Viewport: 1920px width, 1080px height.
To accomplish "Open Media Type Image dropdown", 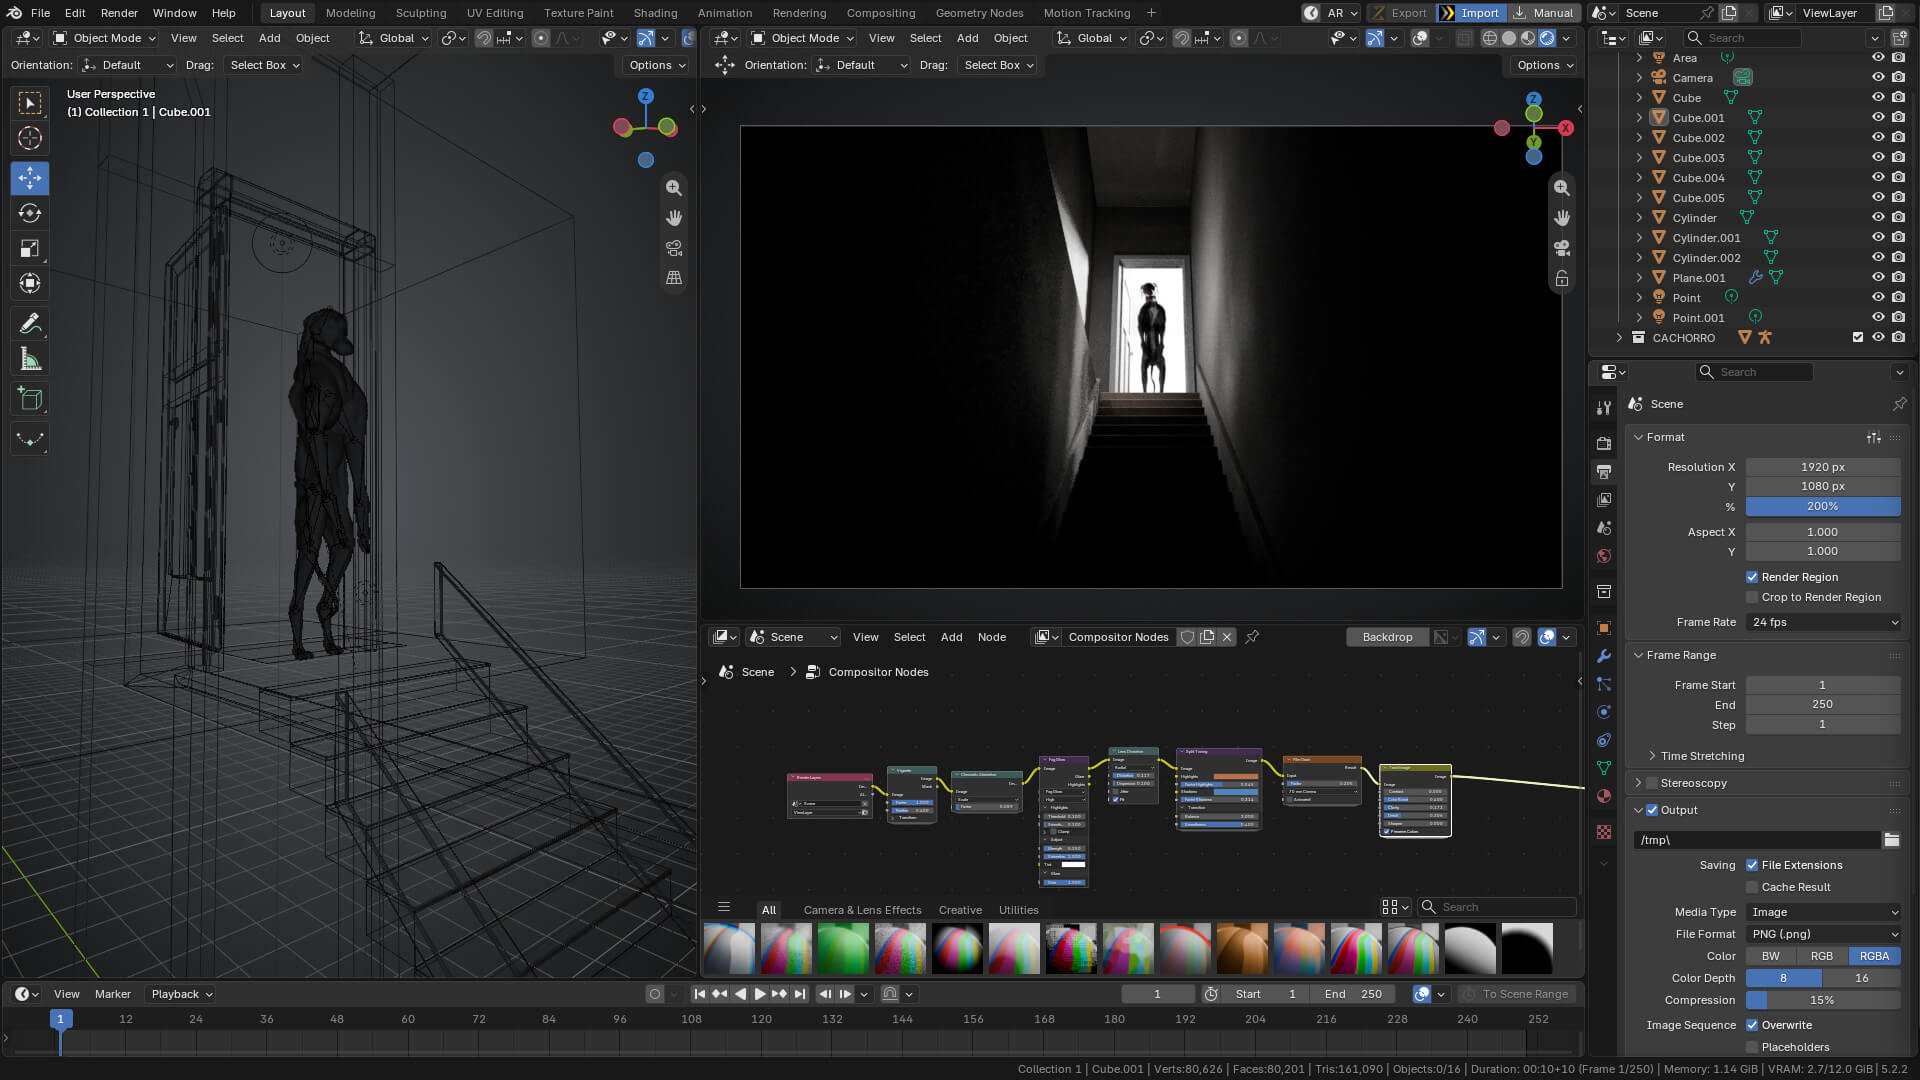I will 1823,912.
